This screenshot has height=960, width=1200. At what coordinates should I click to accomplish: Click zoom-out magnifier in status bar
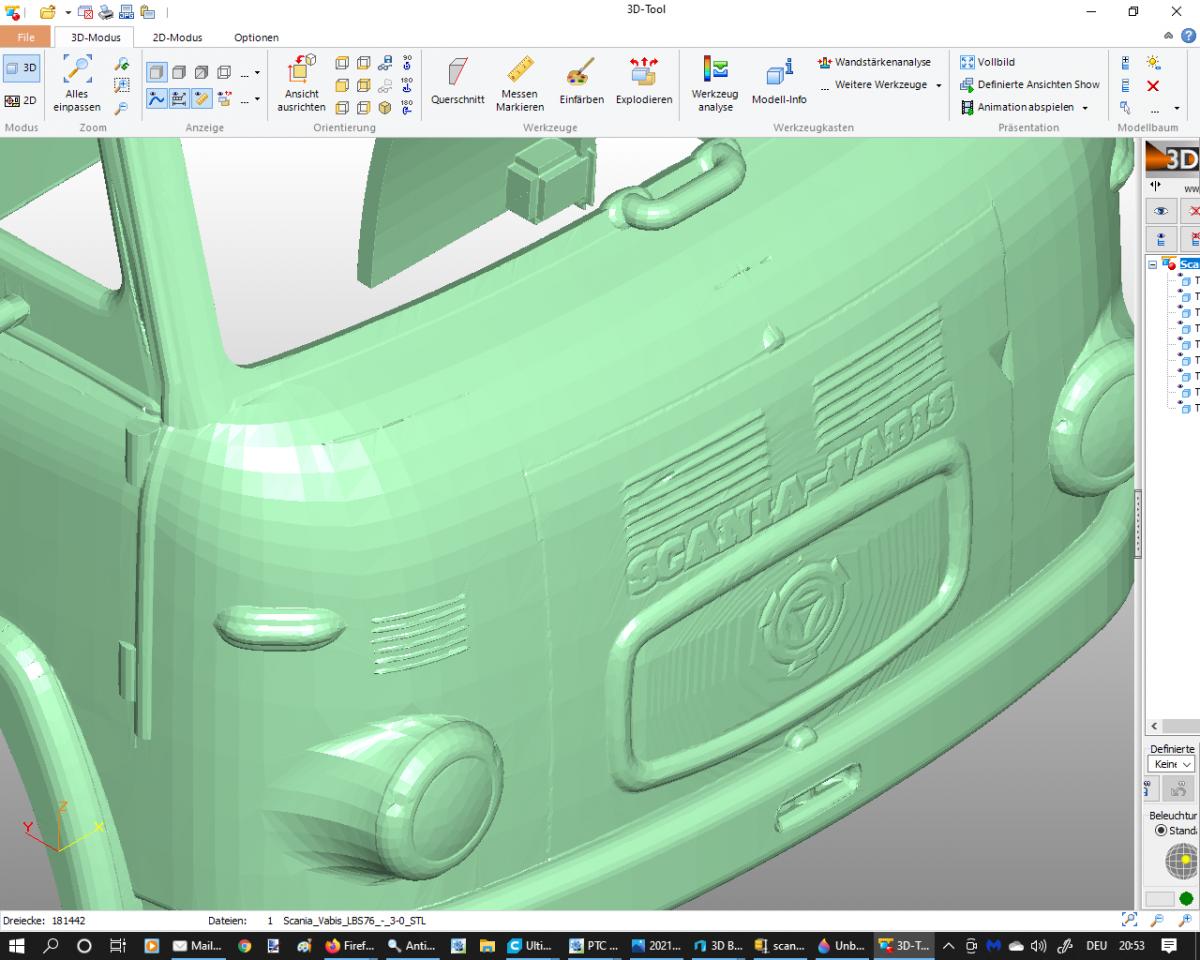click(1158, 920)
